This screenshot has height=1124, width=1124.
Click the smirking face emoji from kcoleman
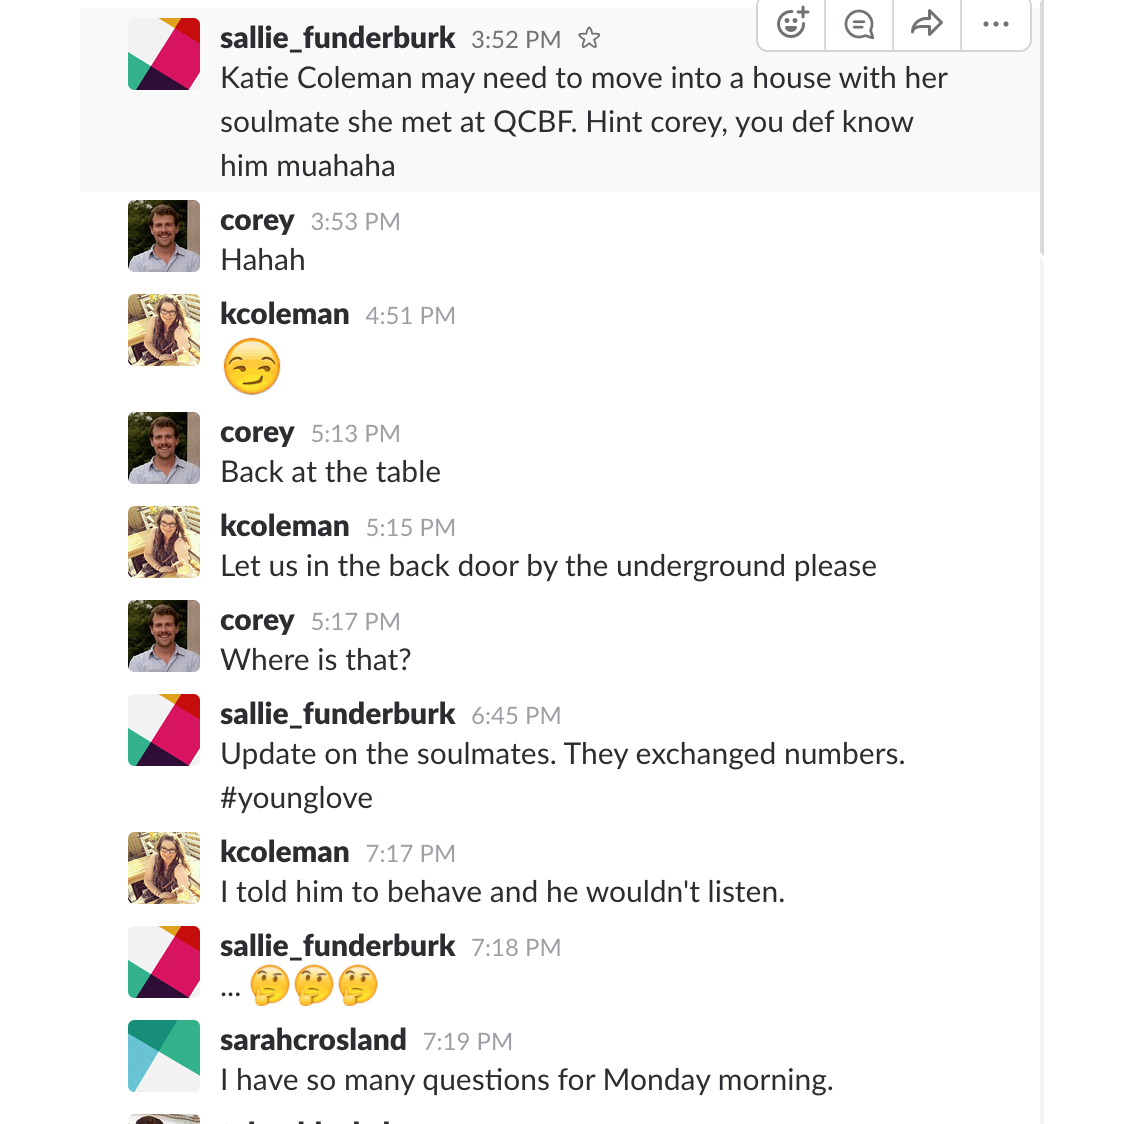pyautogui.click(x=252, y=367)
